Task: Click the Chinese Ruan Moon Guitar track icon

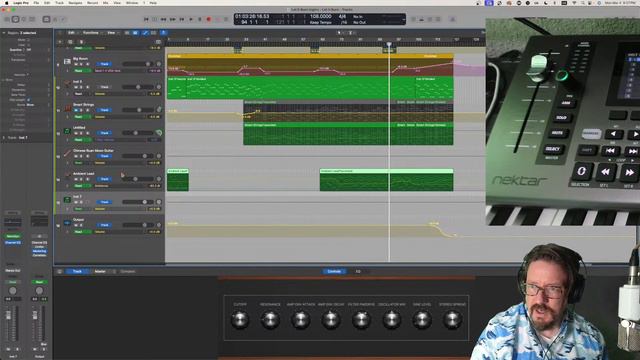Action: (67, 154)
